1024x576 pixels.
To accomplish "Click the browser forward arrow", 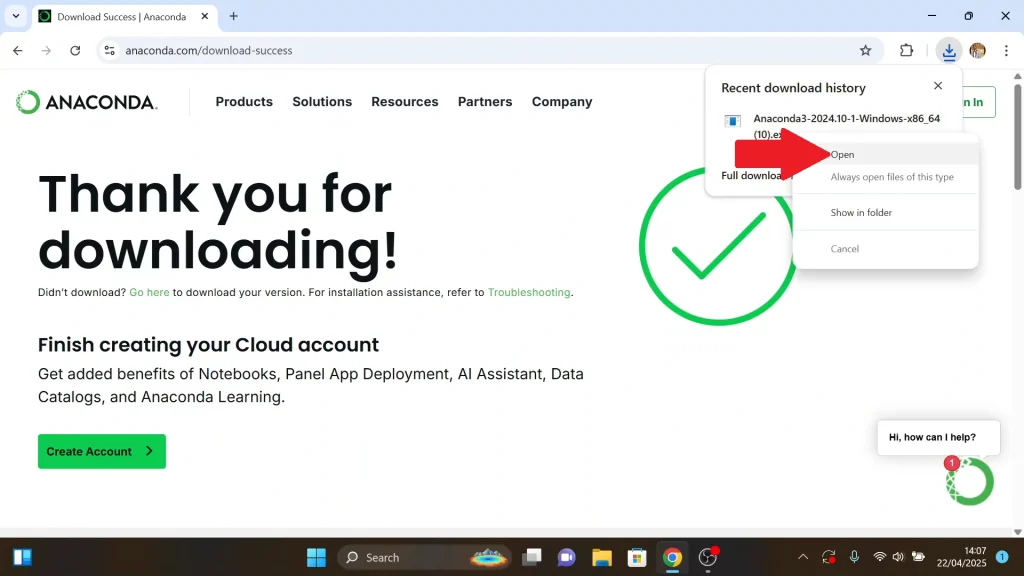I will coord(46,50).
